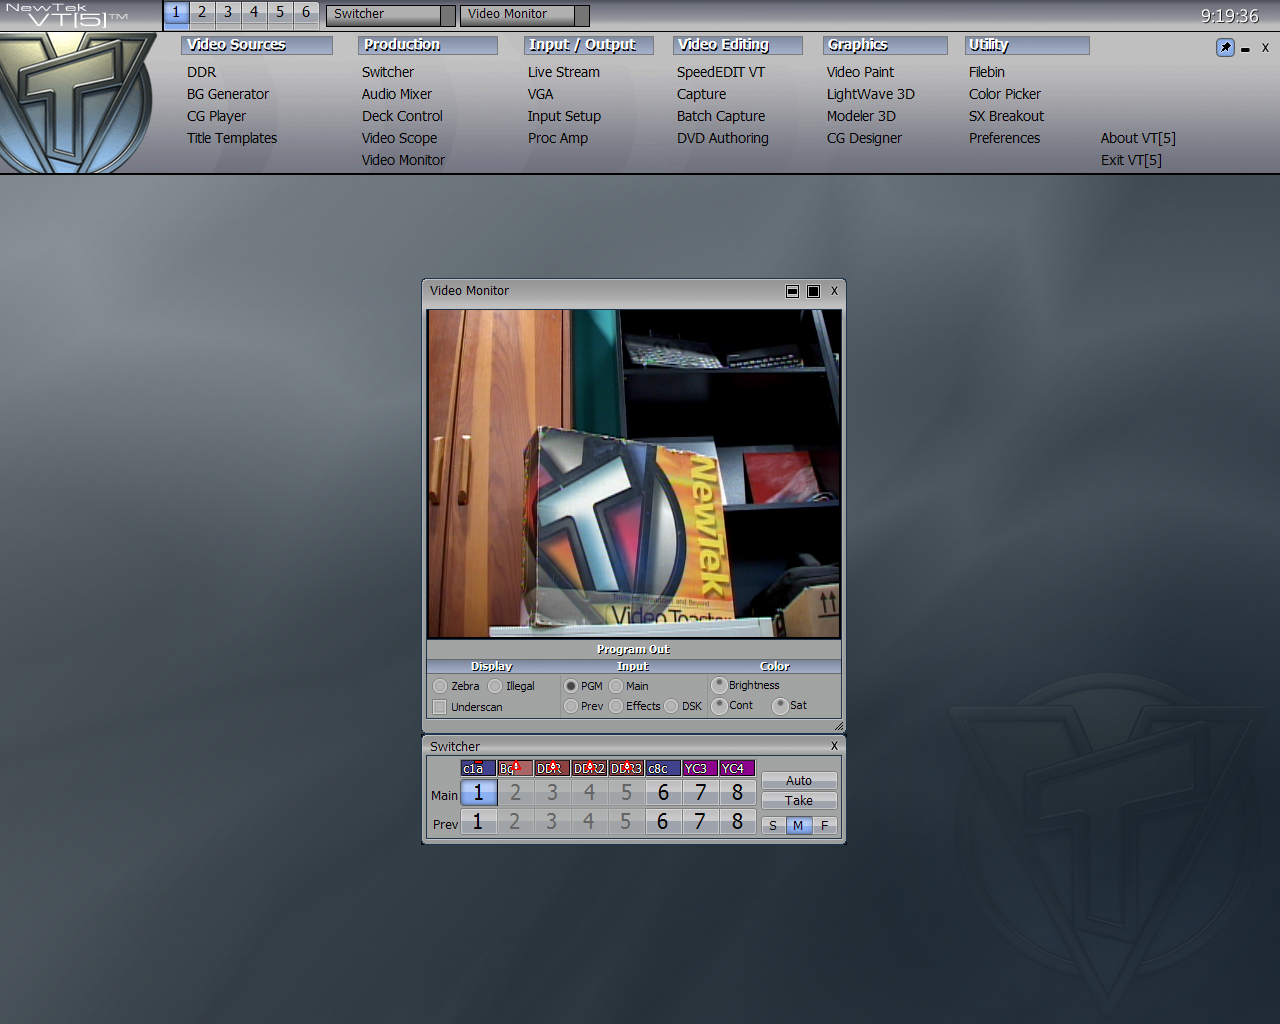This screenshot has height=1024, width=1280.
Task: Click the c8c source label
Action: coord(663,768)
